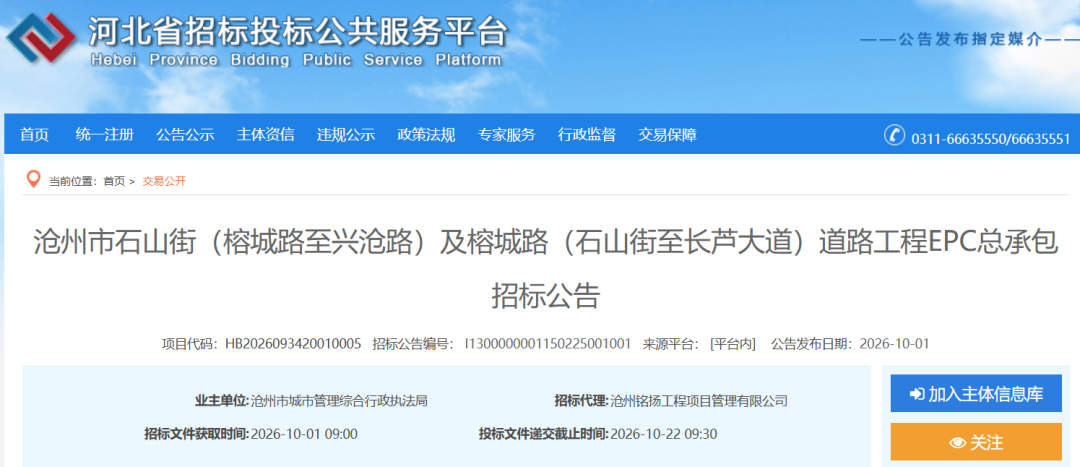Click the Hebei bidding platform logo
The height and width of the screenshot is (467, 1080).
[41, 38]
